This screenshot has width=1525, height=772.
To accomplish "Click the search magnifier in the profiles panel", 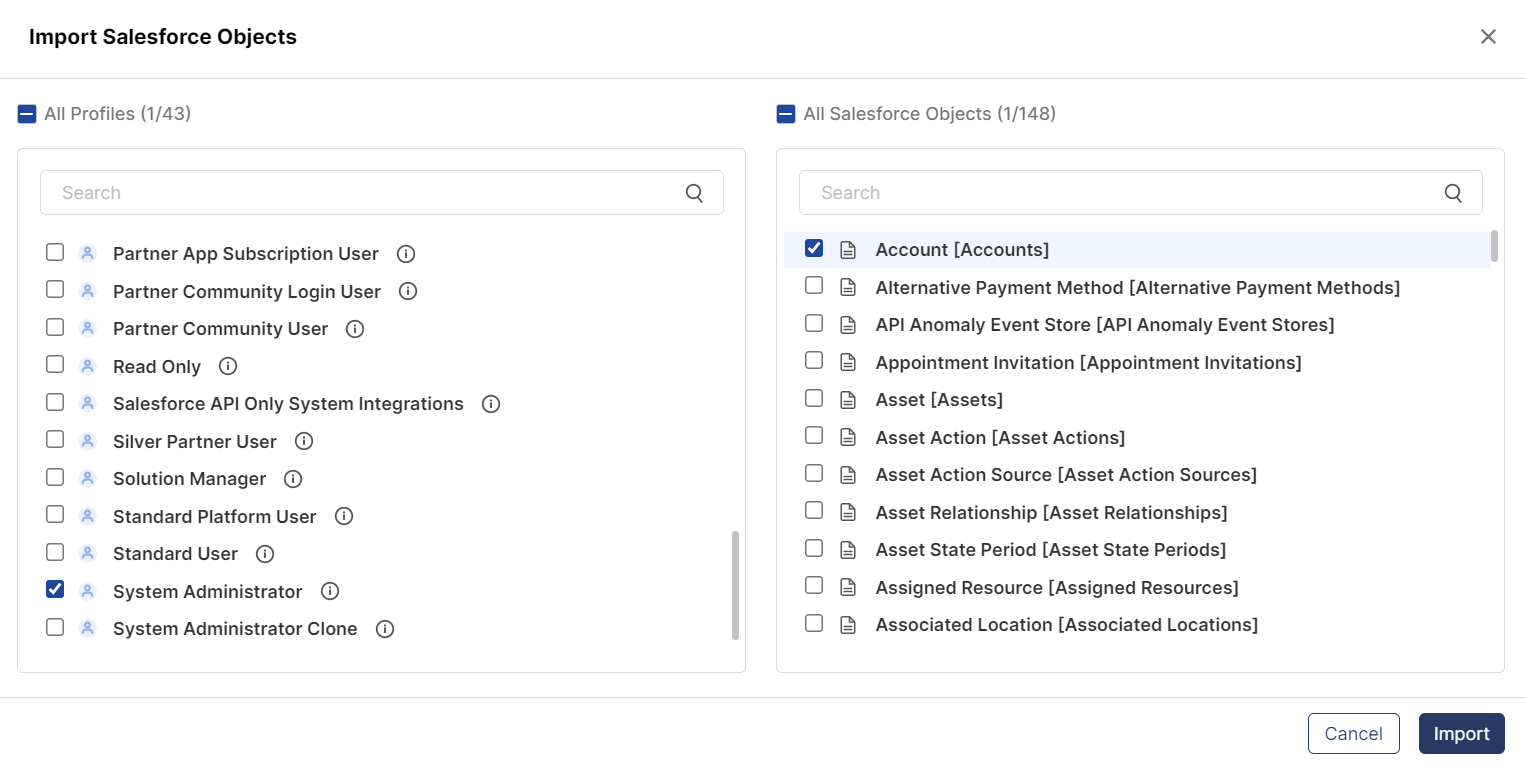I will coord(695,193).
